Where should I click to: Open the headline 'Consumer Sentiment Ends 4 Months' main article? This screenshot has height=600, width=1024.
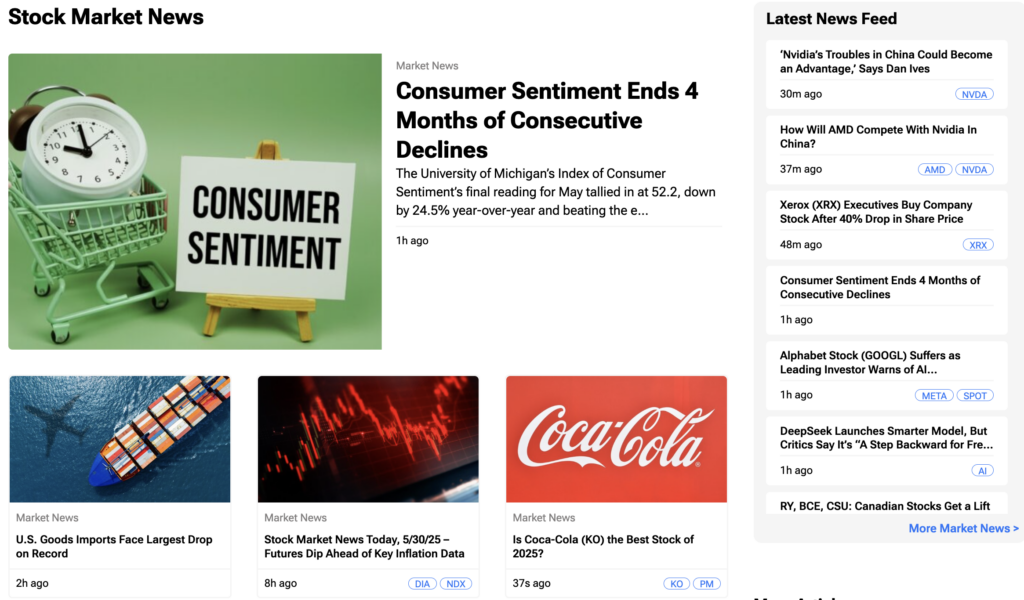pos(547,120)
